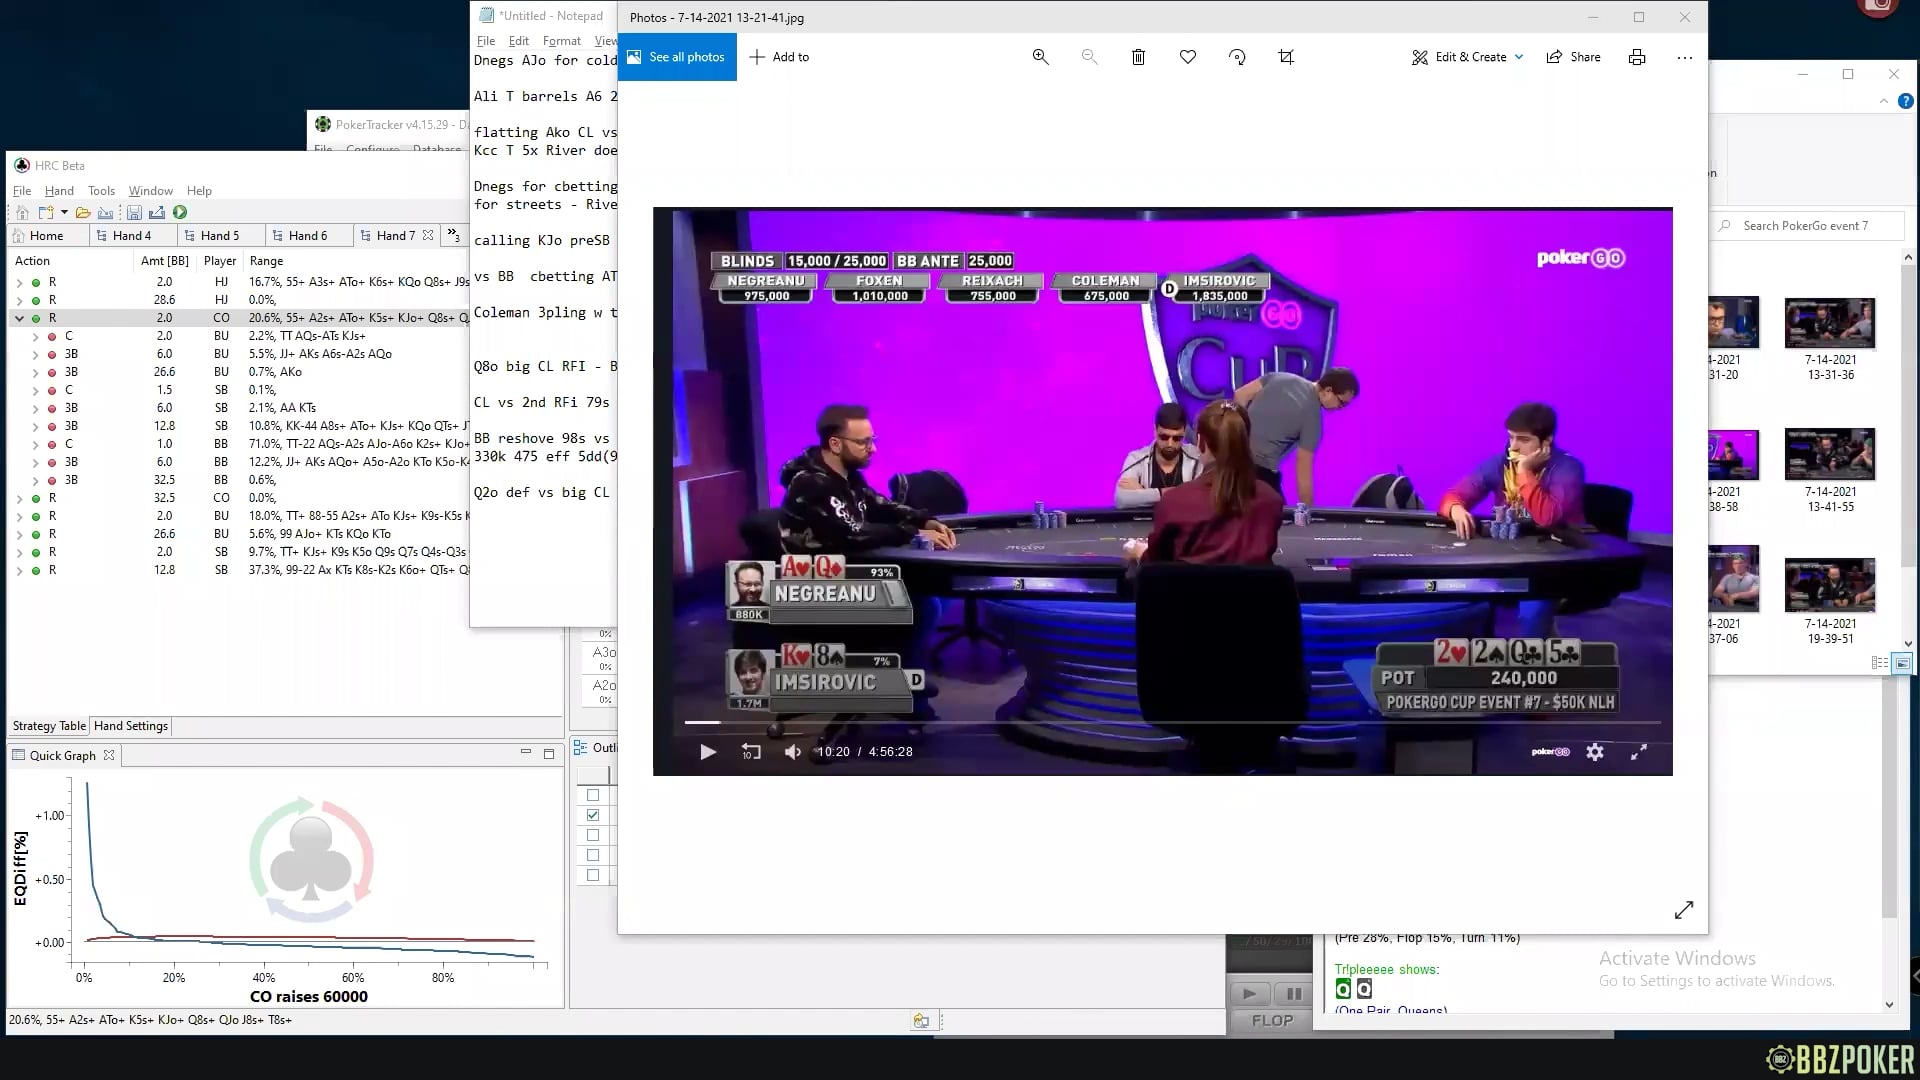This screenshot has height=1080, width=1920.
Task: Toggle the checked checkbox in the Outline panel
Action: (593, 815)
